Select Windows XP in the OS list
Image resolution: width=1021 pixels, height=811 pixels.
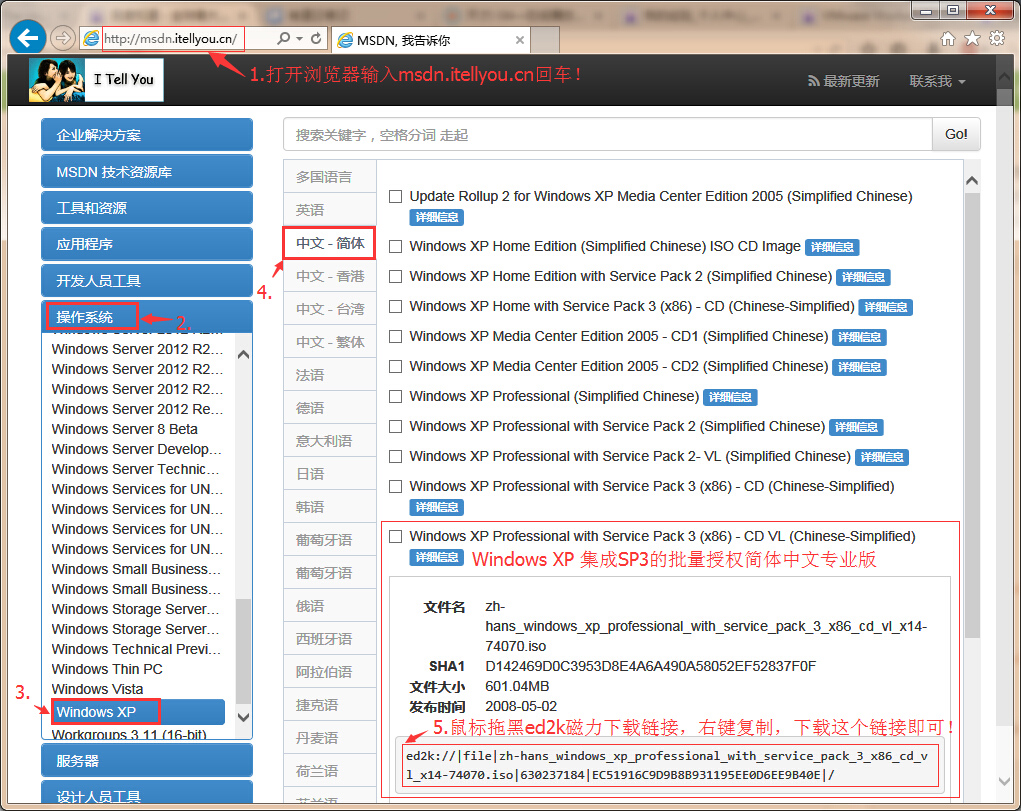(139, 712)
